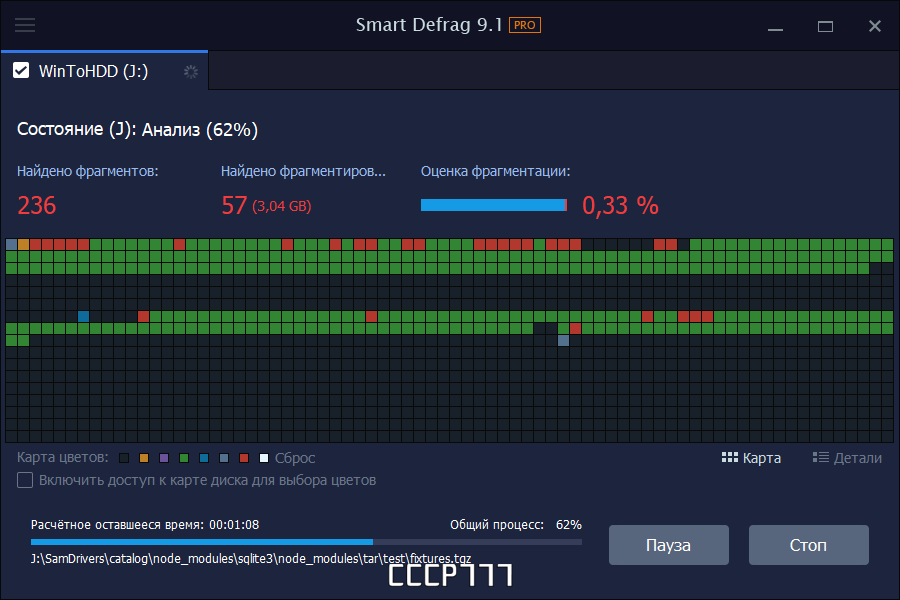Enable Включить доступ к карте диска checkbox
This screenshot has height=600, width=900.
25,480
